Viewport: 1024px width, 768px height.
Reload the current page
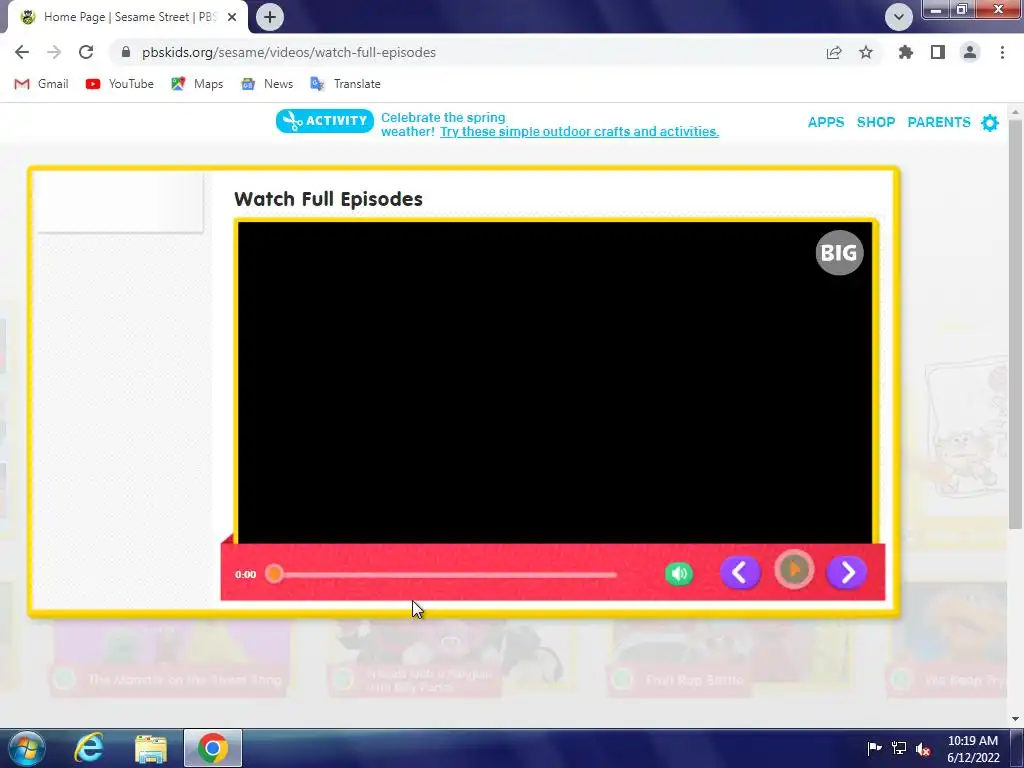click(86, 52)
